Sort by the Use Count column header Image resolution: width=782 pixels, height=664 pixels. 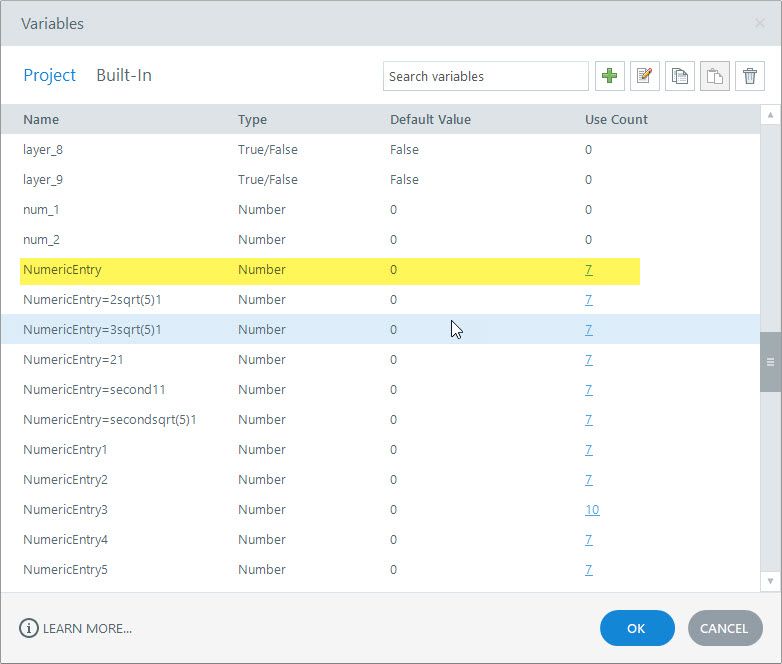coord(616,119)
